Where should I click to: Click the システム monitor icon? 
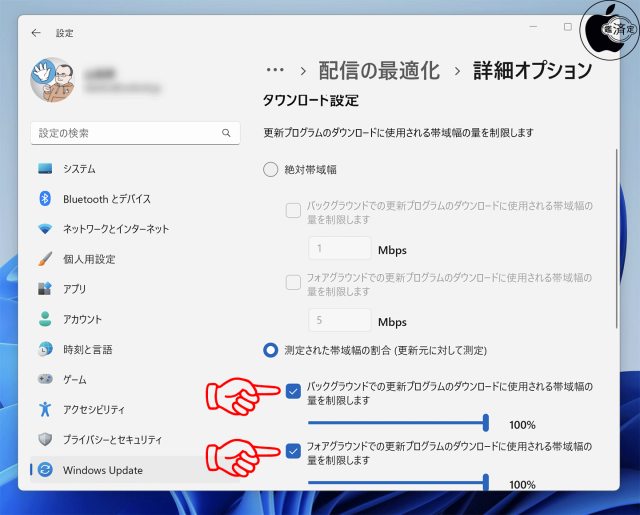click(45, 169)
